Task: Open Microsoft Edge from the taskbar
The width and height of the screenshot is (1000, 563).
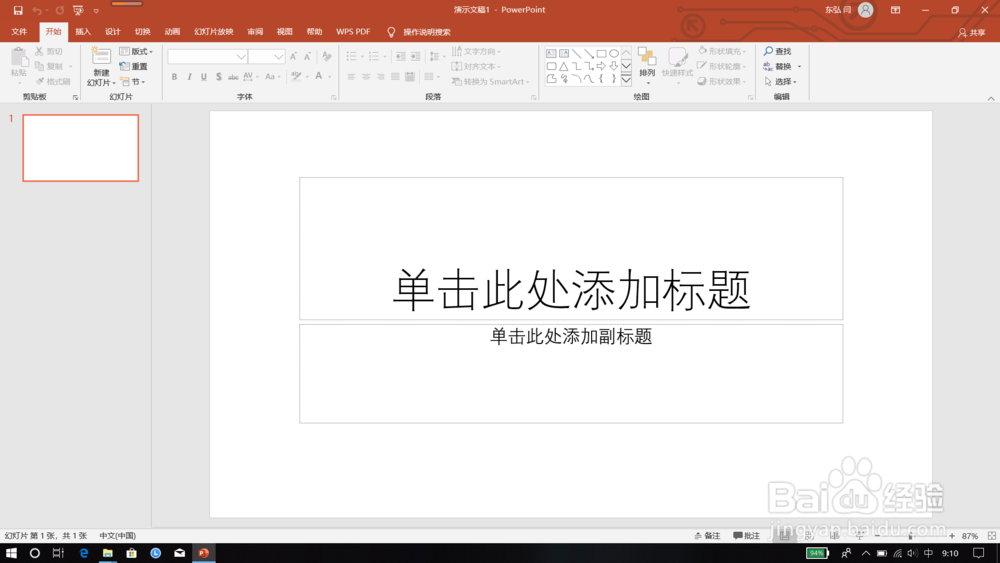Action: (84, 553)
